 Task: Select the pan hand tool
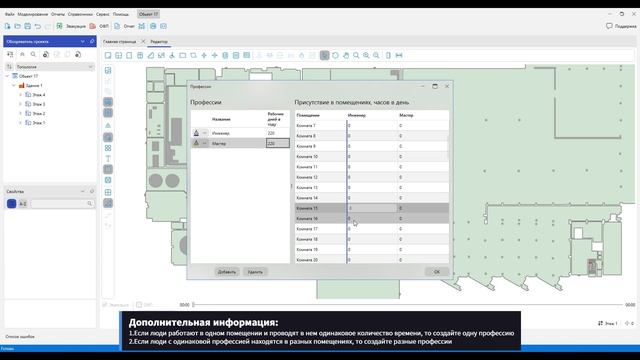[x=346, y=55]
